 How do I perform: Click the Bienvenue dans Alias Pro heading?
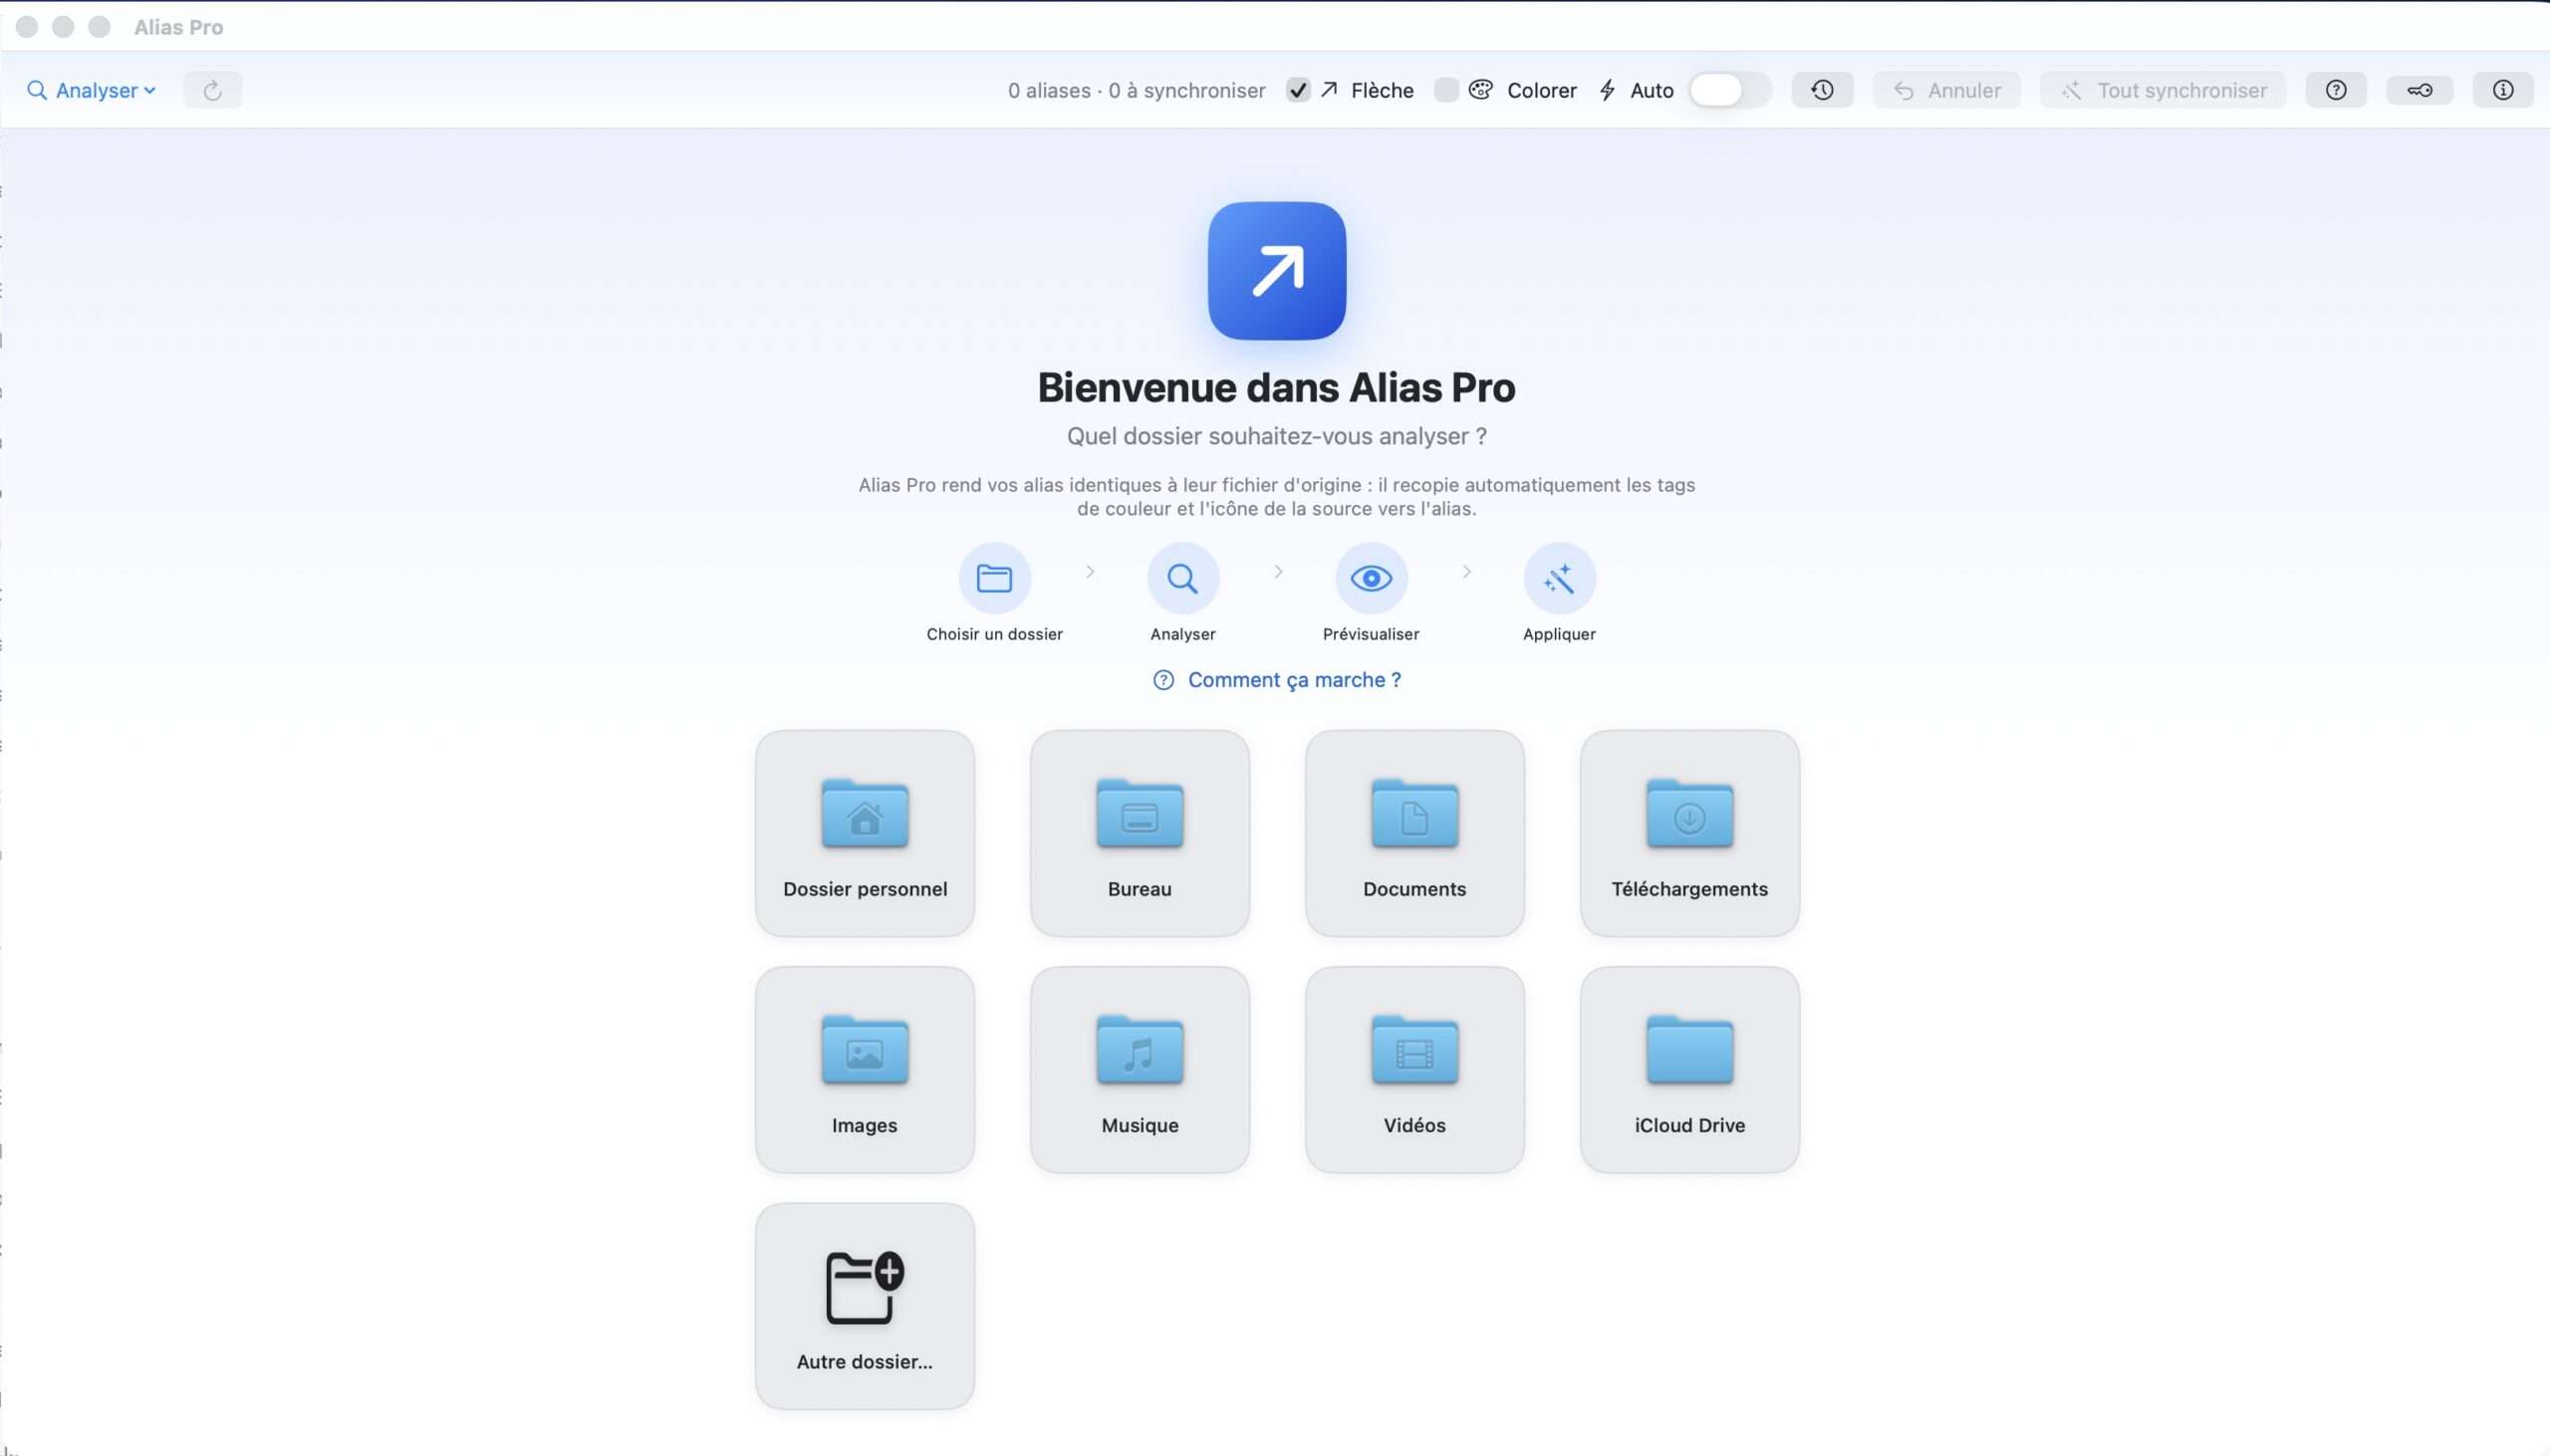pos(1276,387)
